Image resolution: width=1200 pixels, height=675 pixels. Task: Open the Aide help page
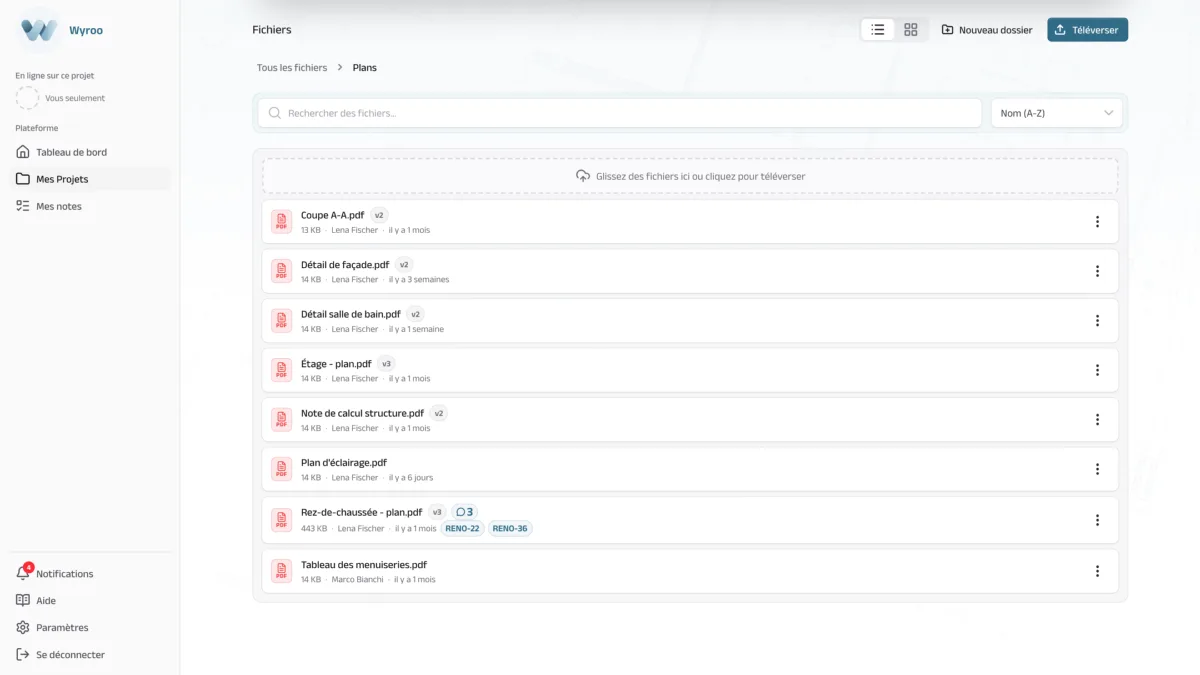(90, 601)
